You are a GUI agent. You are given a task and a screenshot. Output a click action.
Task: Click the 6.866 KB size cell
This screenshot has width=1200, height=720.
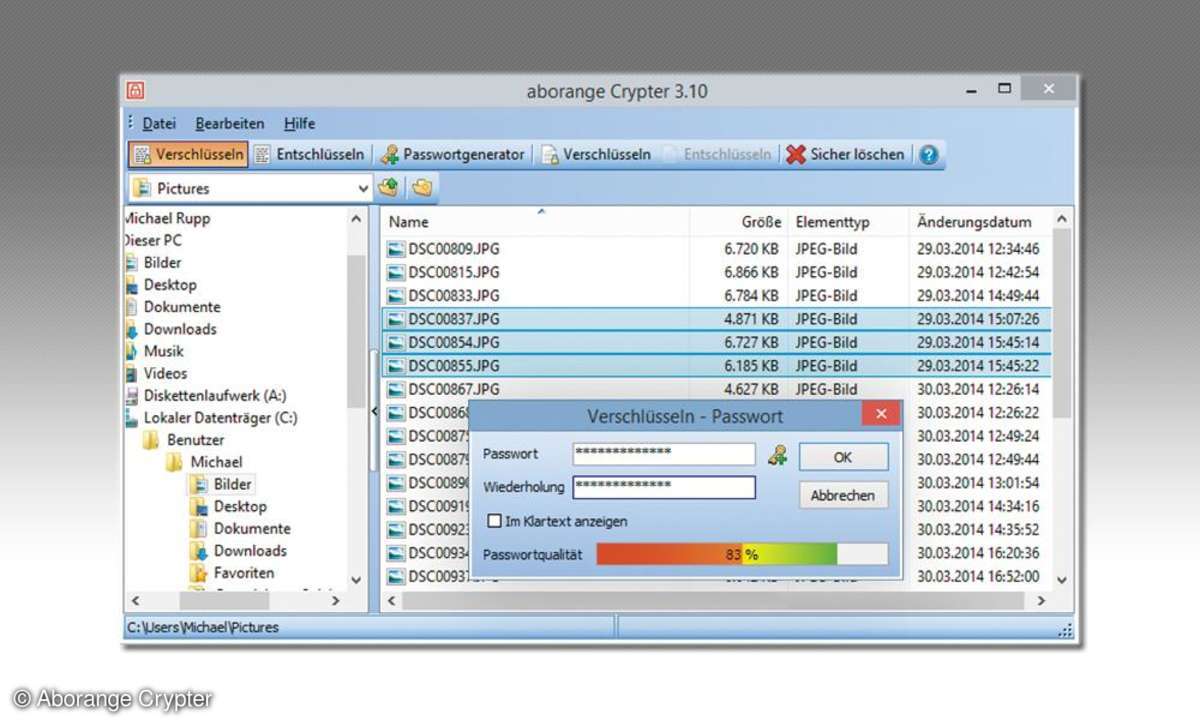coord(751,272)
